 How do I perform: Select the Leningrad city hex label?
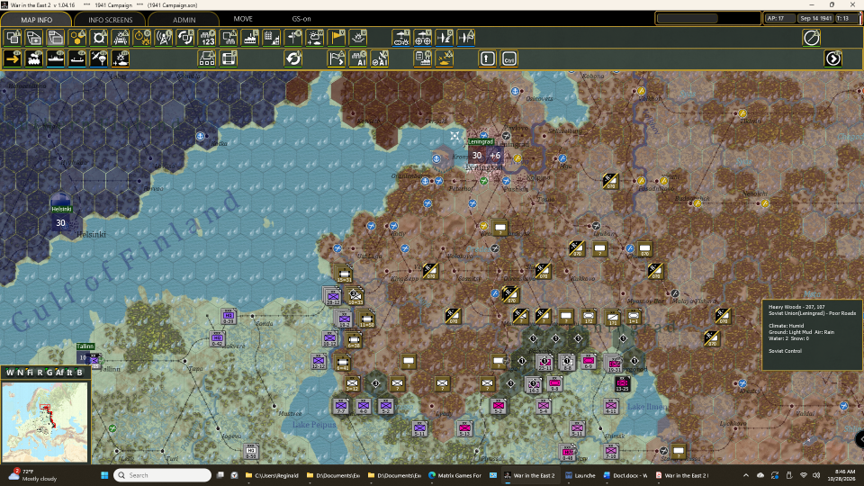pyautogui.click(x=480, y=142)
